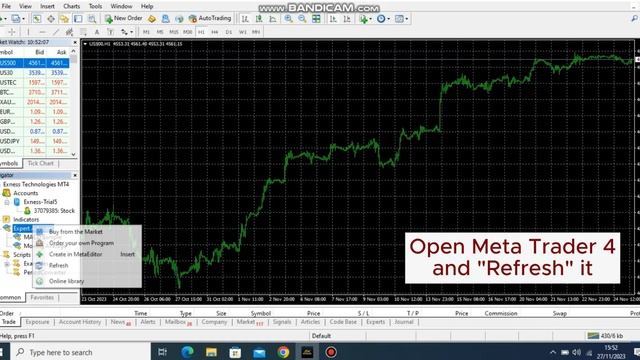Open the Favorites tab in Navigator
The height and width of the screenshot is (360, 640).
click(42, 297)
